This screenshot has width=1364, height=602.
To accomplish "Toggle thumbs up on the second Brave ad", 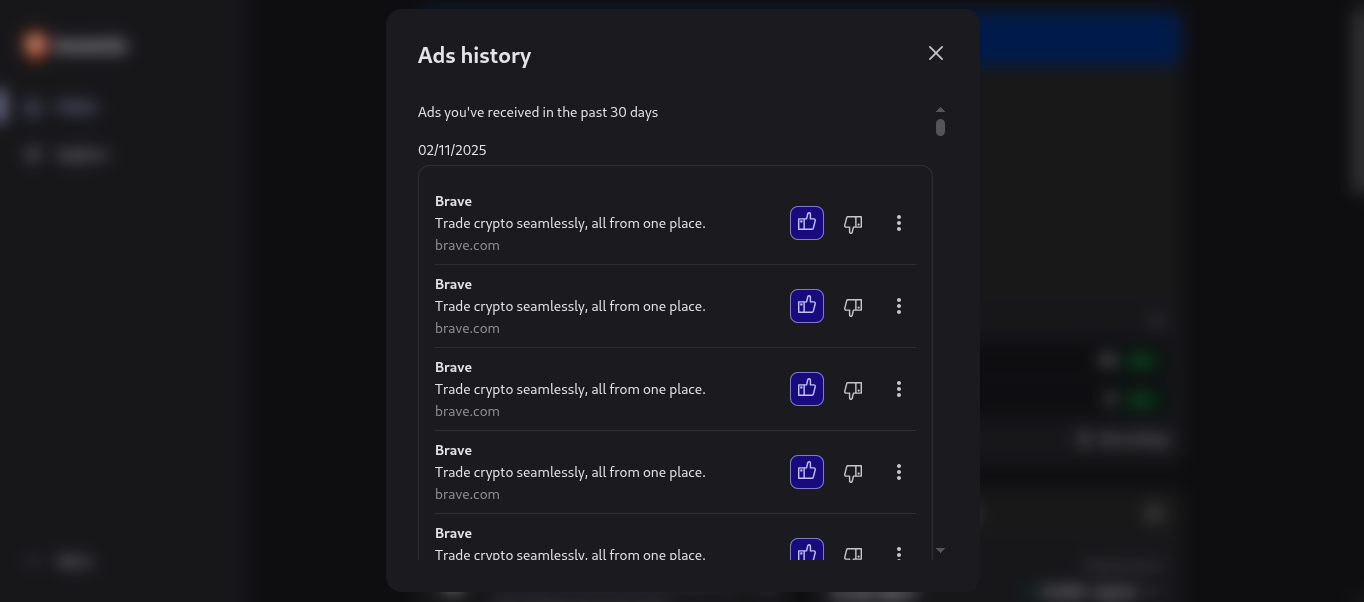I will pyautogui.click(x=807, y=306).
